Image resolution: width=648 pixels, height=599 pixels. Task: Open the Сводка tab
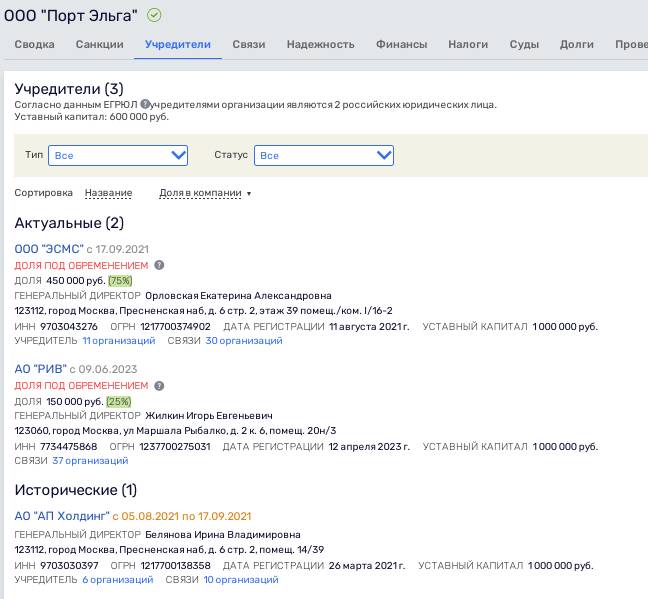34,44
